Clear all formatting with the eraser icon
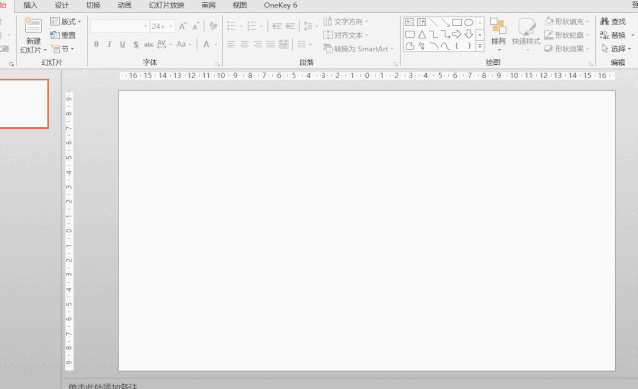 click(x=213, y=26)
